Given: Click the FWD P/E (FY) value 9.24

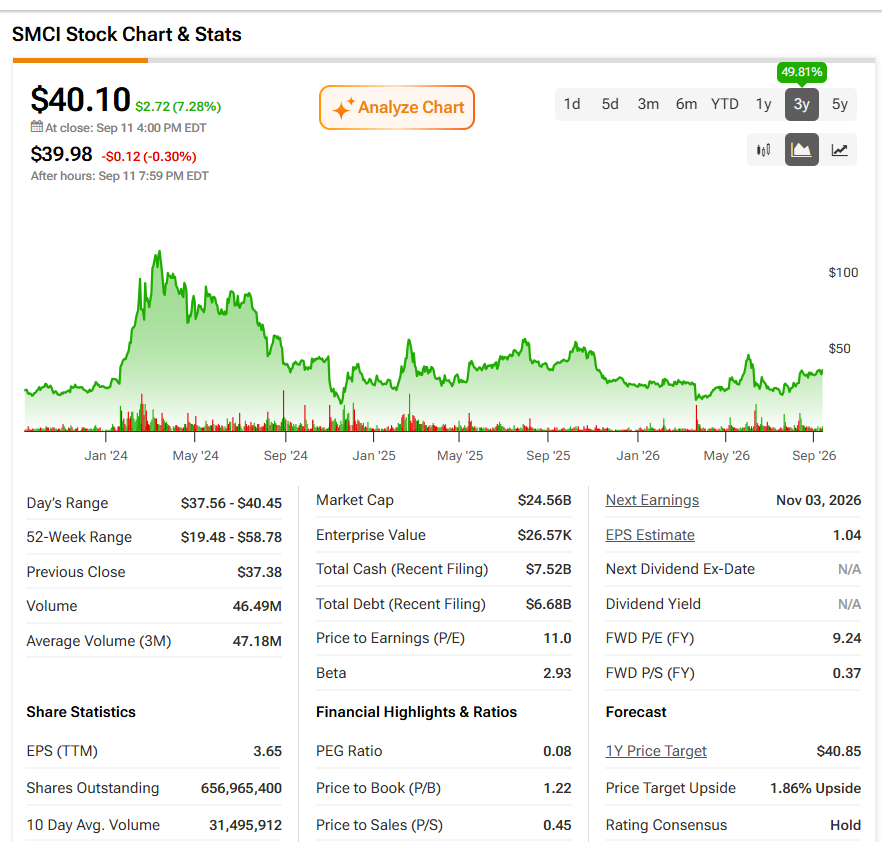Looking at the screenshot, I should click(847, 638).
